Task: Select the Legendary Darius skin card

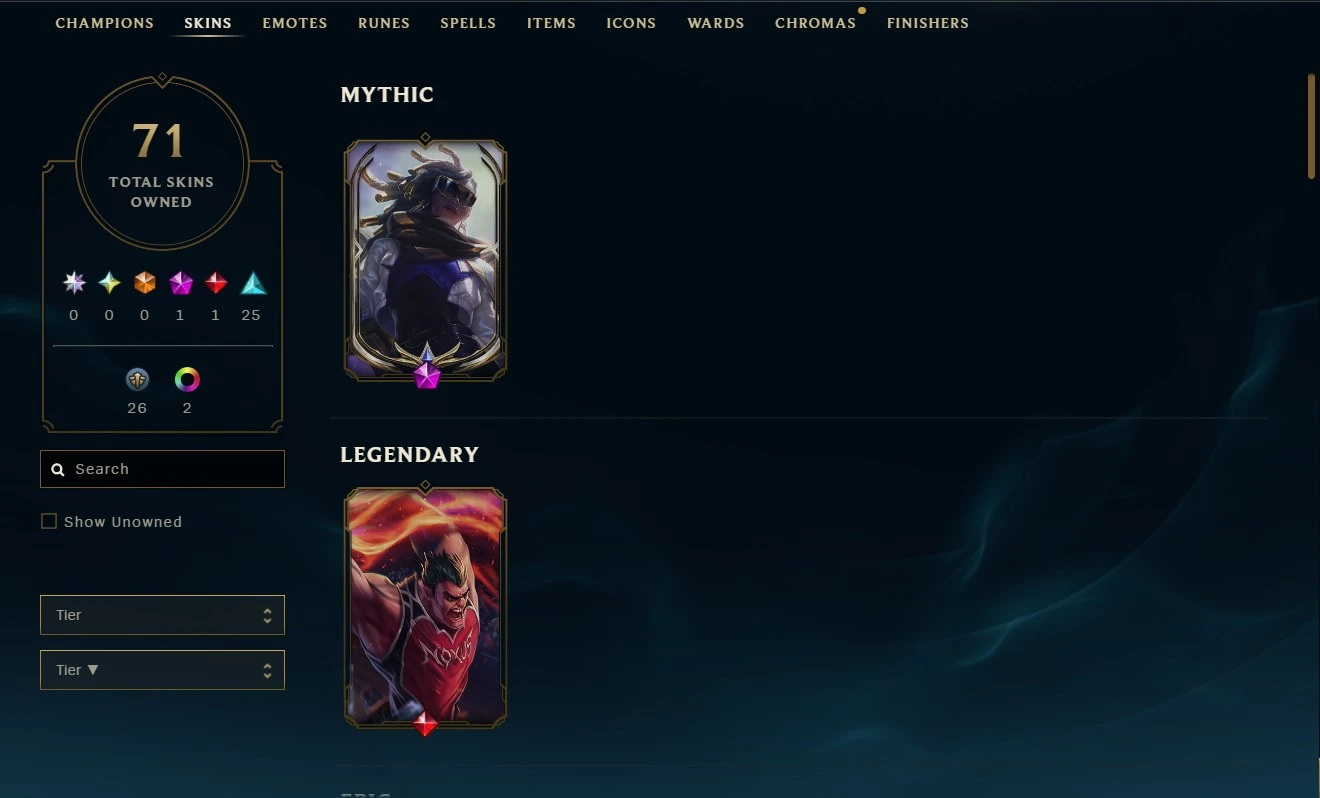Action: [x=426, y=608]
